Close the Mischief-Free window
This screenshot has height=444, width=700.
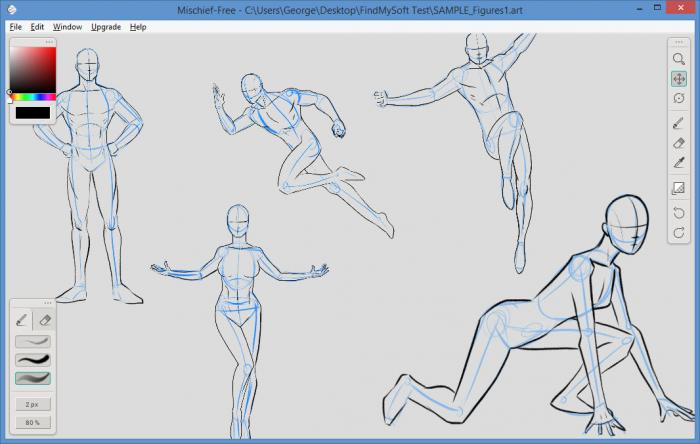tap(681, 8)
